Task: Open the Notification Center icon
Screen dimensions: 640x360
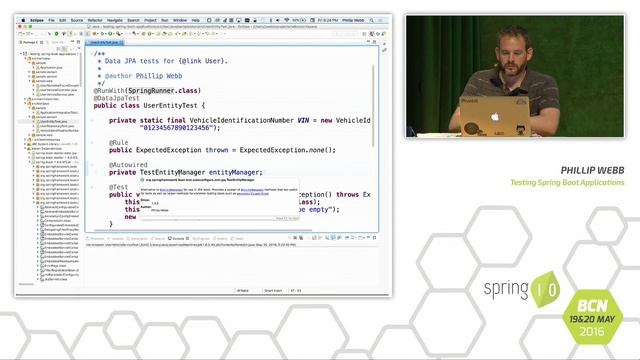Action: [380, 20]
